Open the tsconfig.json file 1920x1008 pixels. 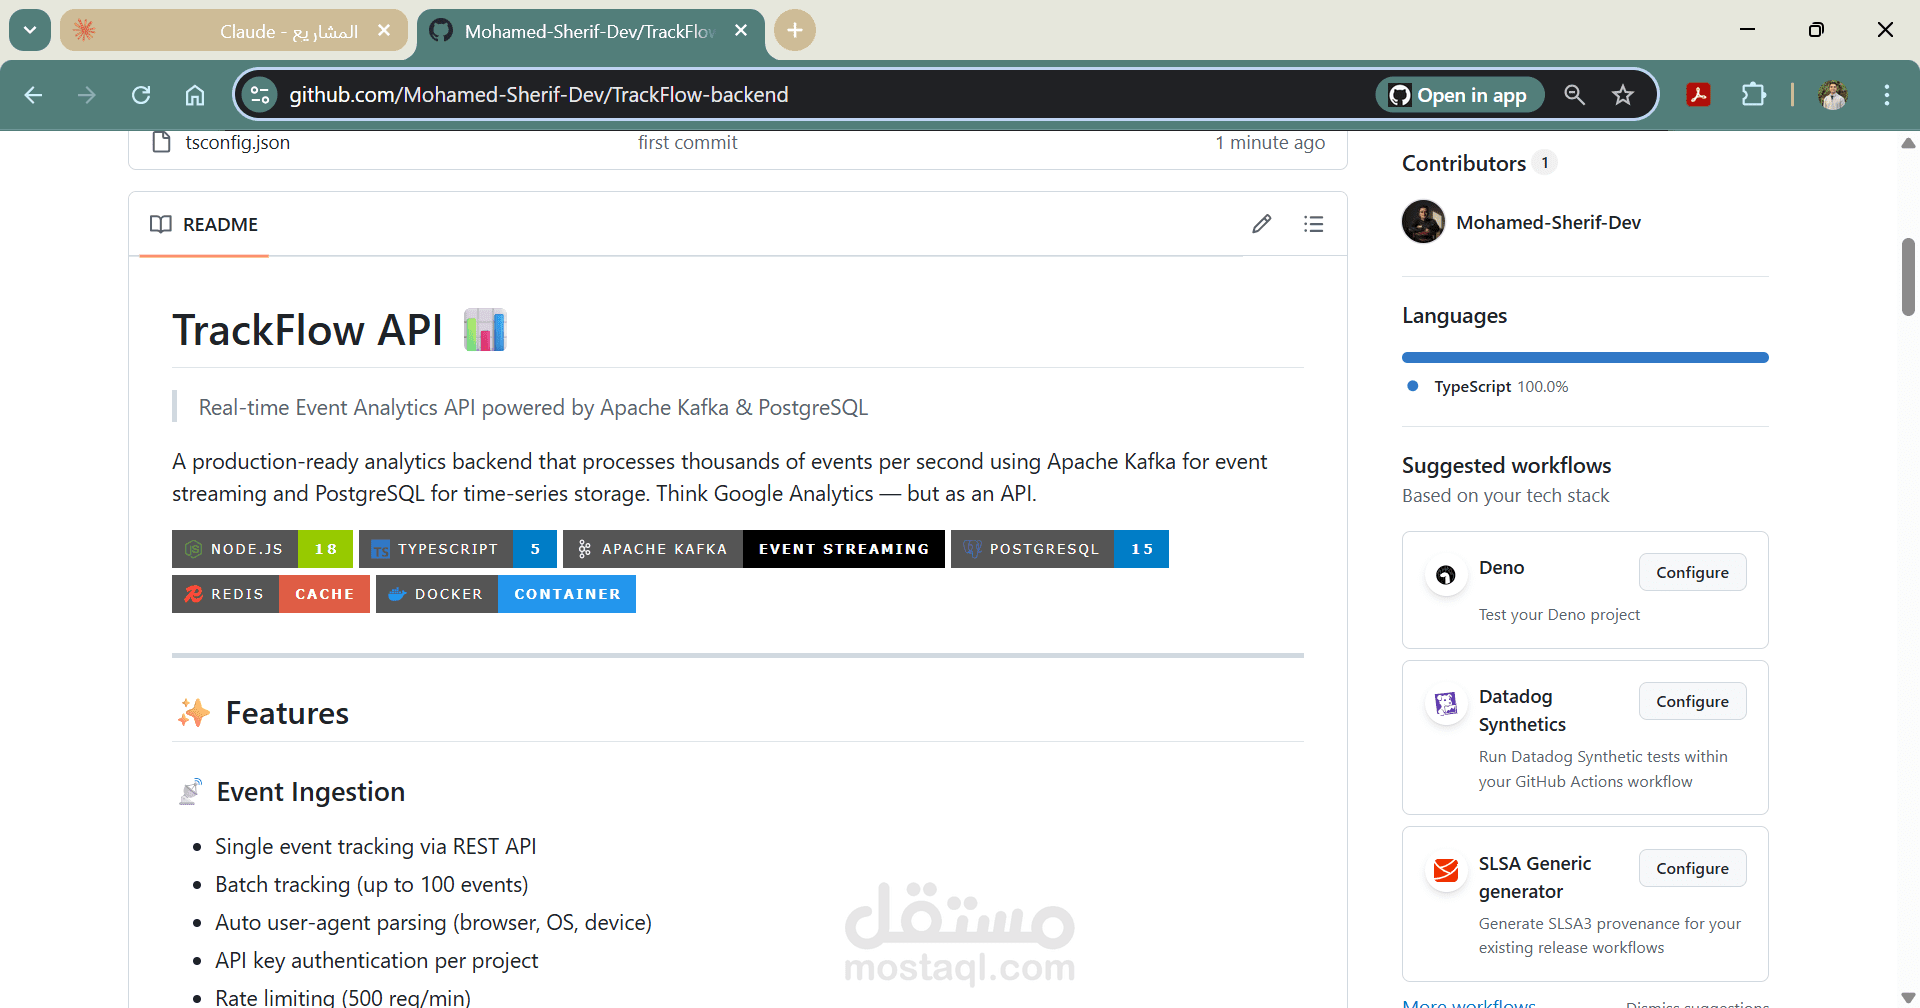point(237,142)
